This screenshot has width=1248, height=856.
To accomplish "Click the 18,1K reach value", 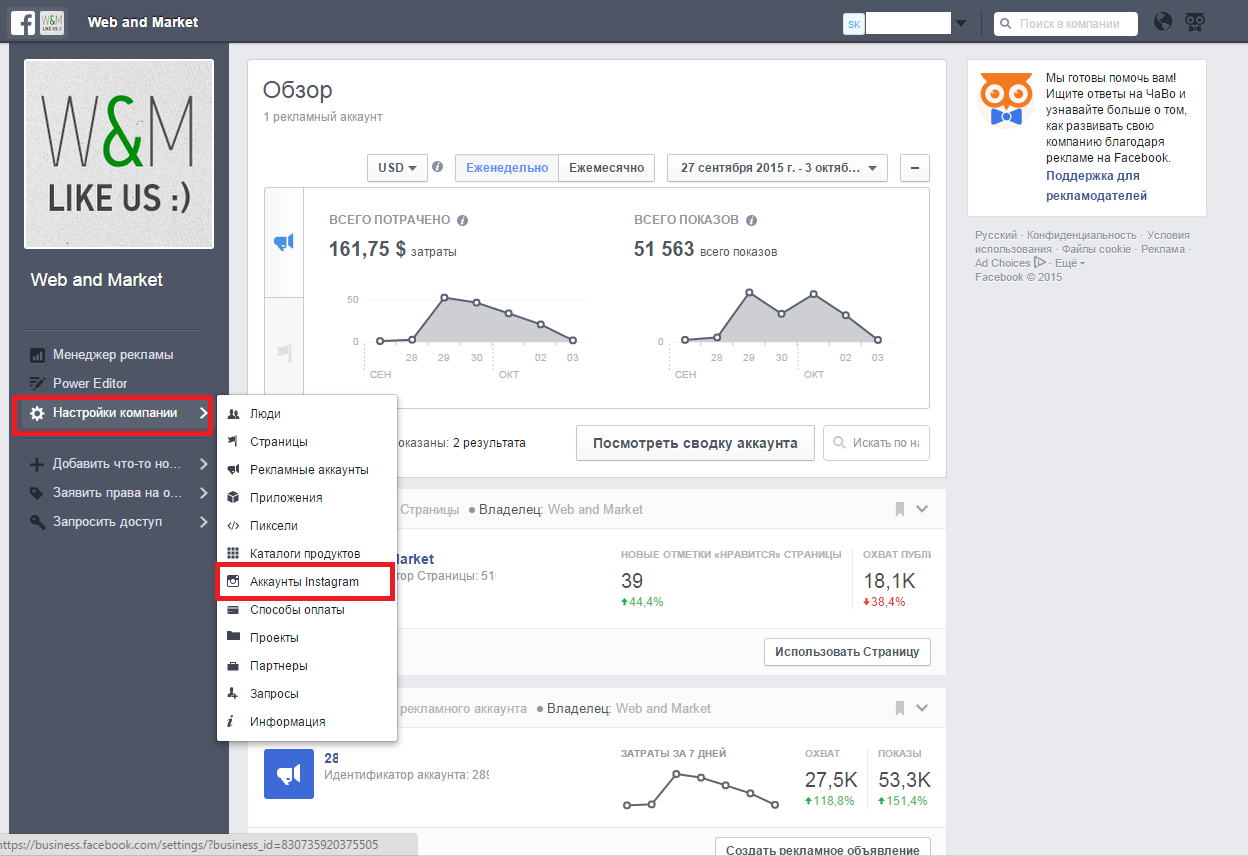I will click(889, 581).
